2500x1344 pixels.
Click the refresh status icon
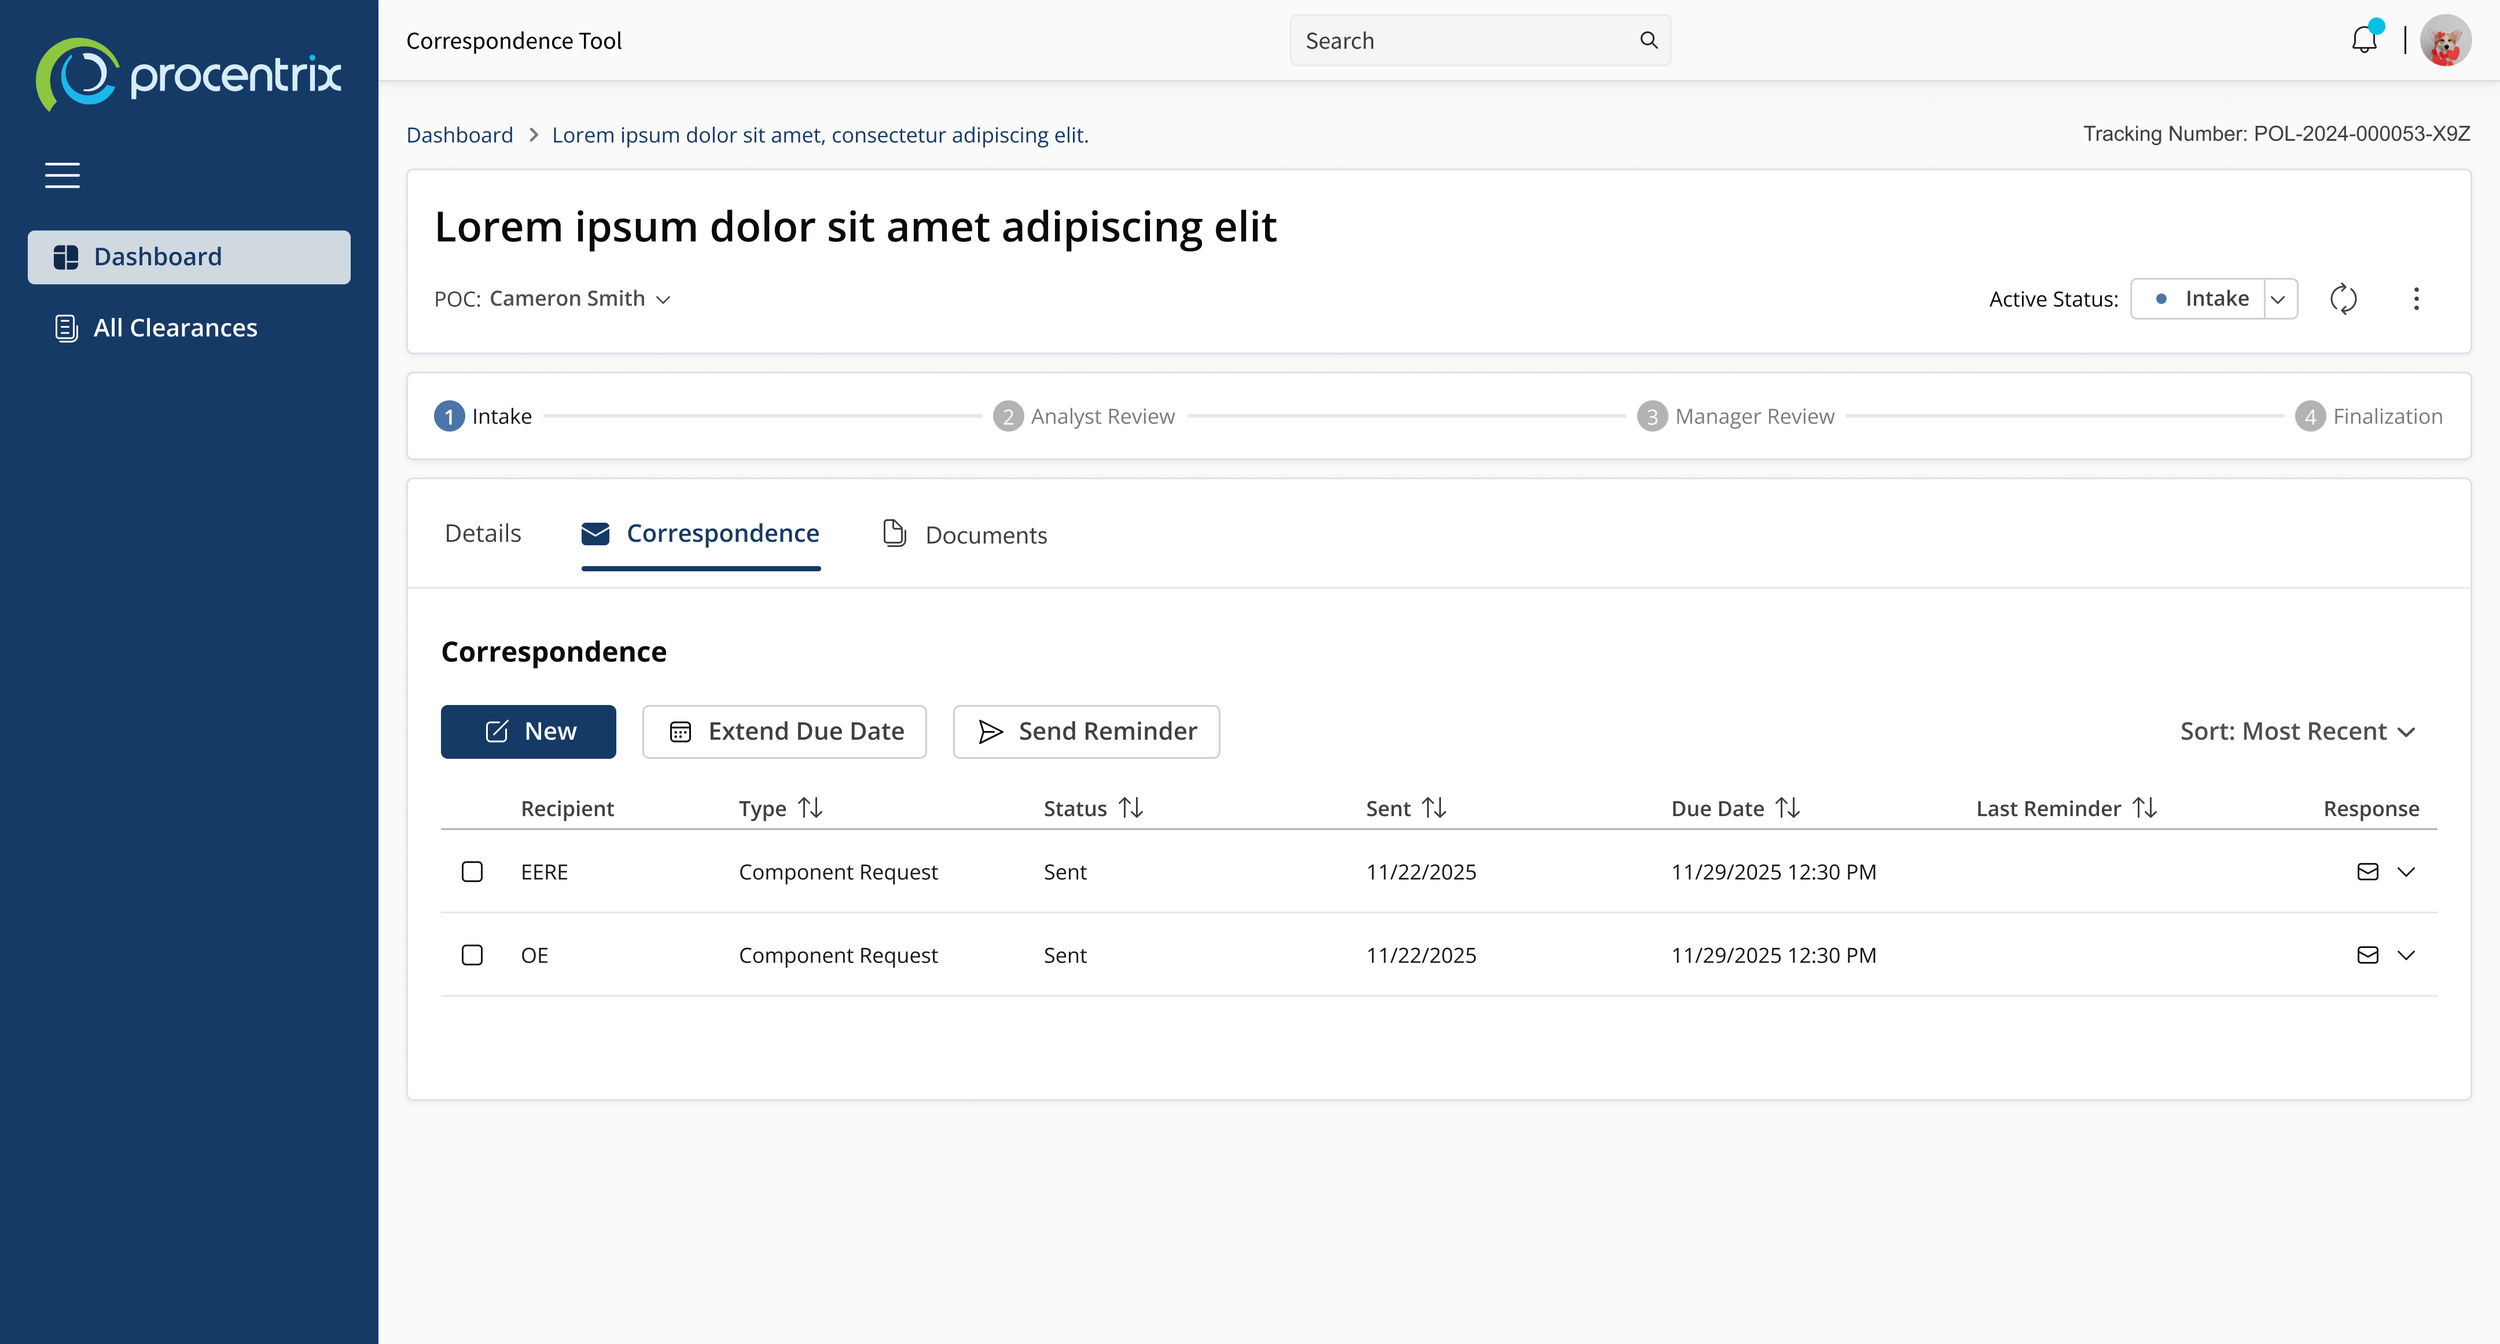(x=2343, y=299)
